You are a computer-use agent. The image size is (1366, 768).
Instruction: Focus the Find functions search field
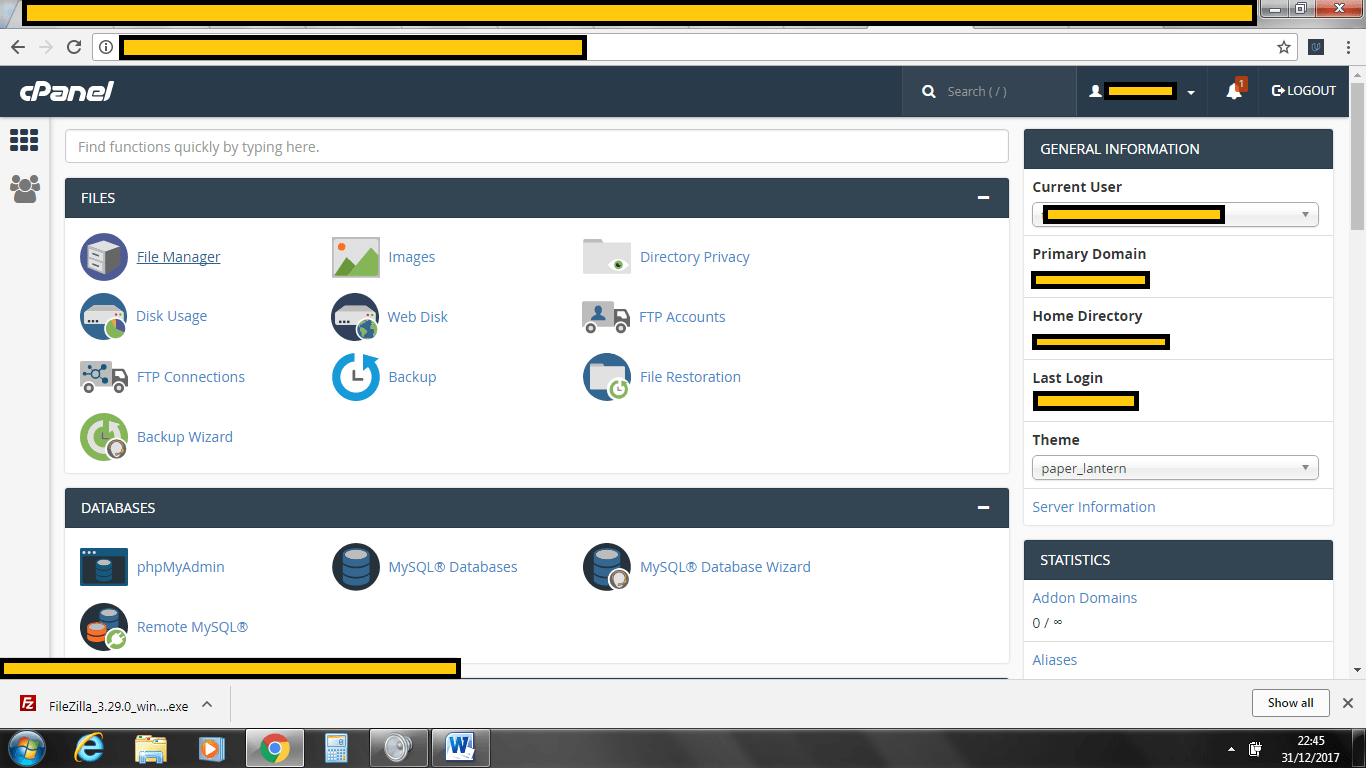coord(536,147)
